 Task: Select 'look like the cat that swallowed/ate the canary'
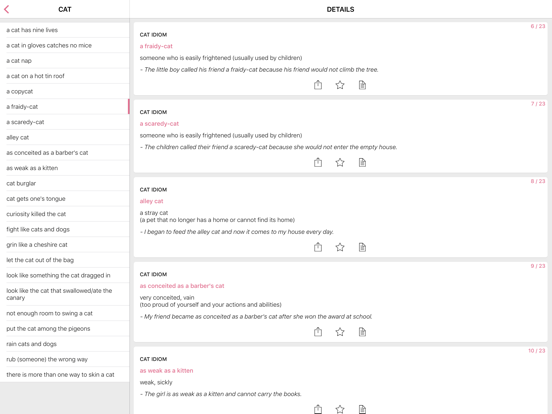click(x=65, y=294)
